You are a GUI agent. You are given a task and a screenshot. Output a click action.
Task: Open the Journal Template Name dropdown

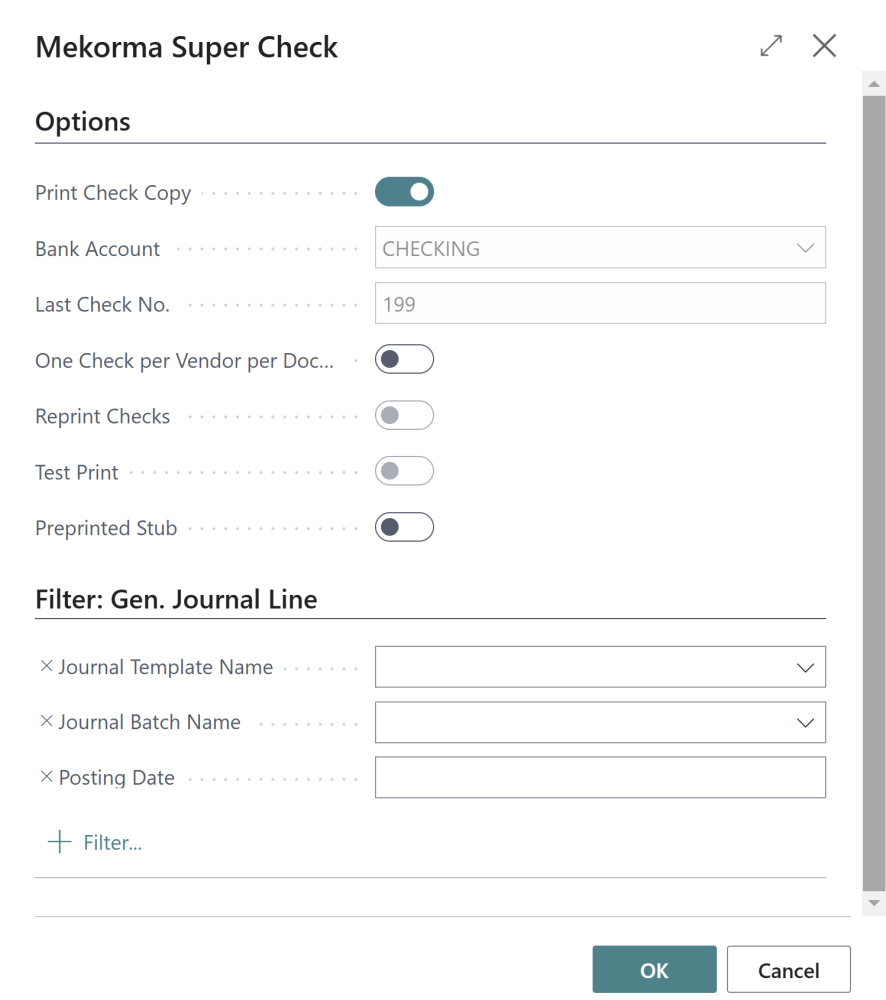pos(806,666)
